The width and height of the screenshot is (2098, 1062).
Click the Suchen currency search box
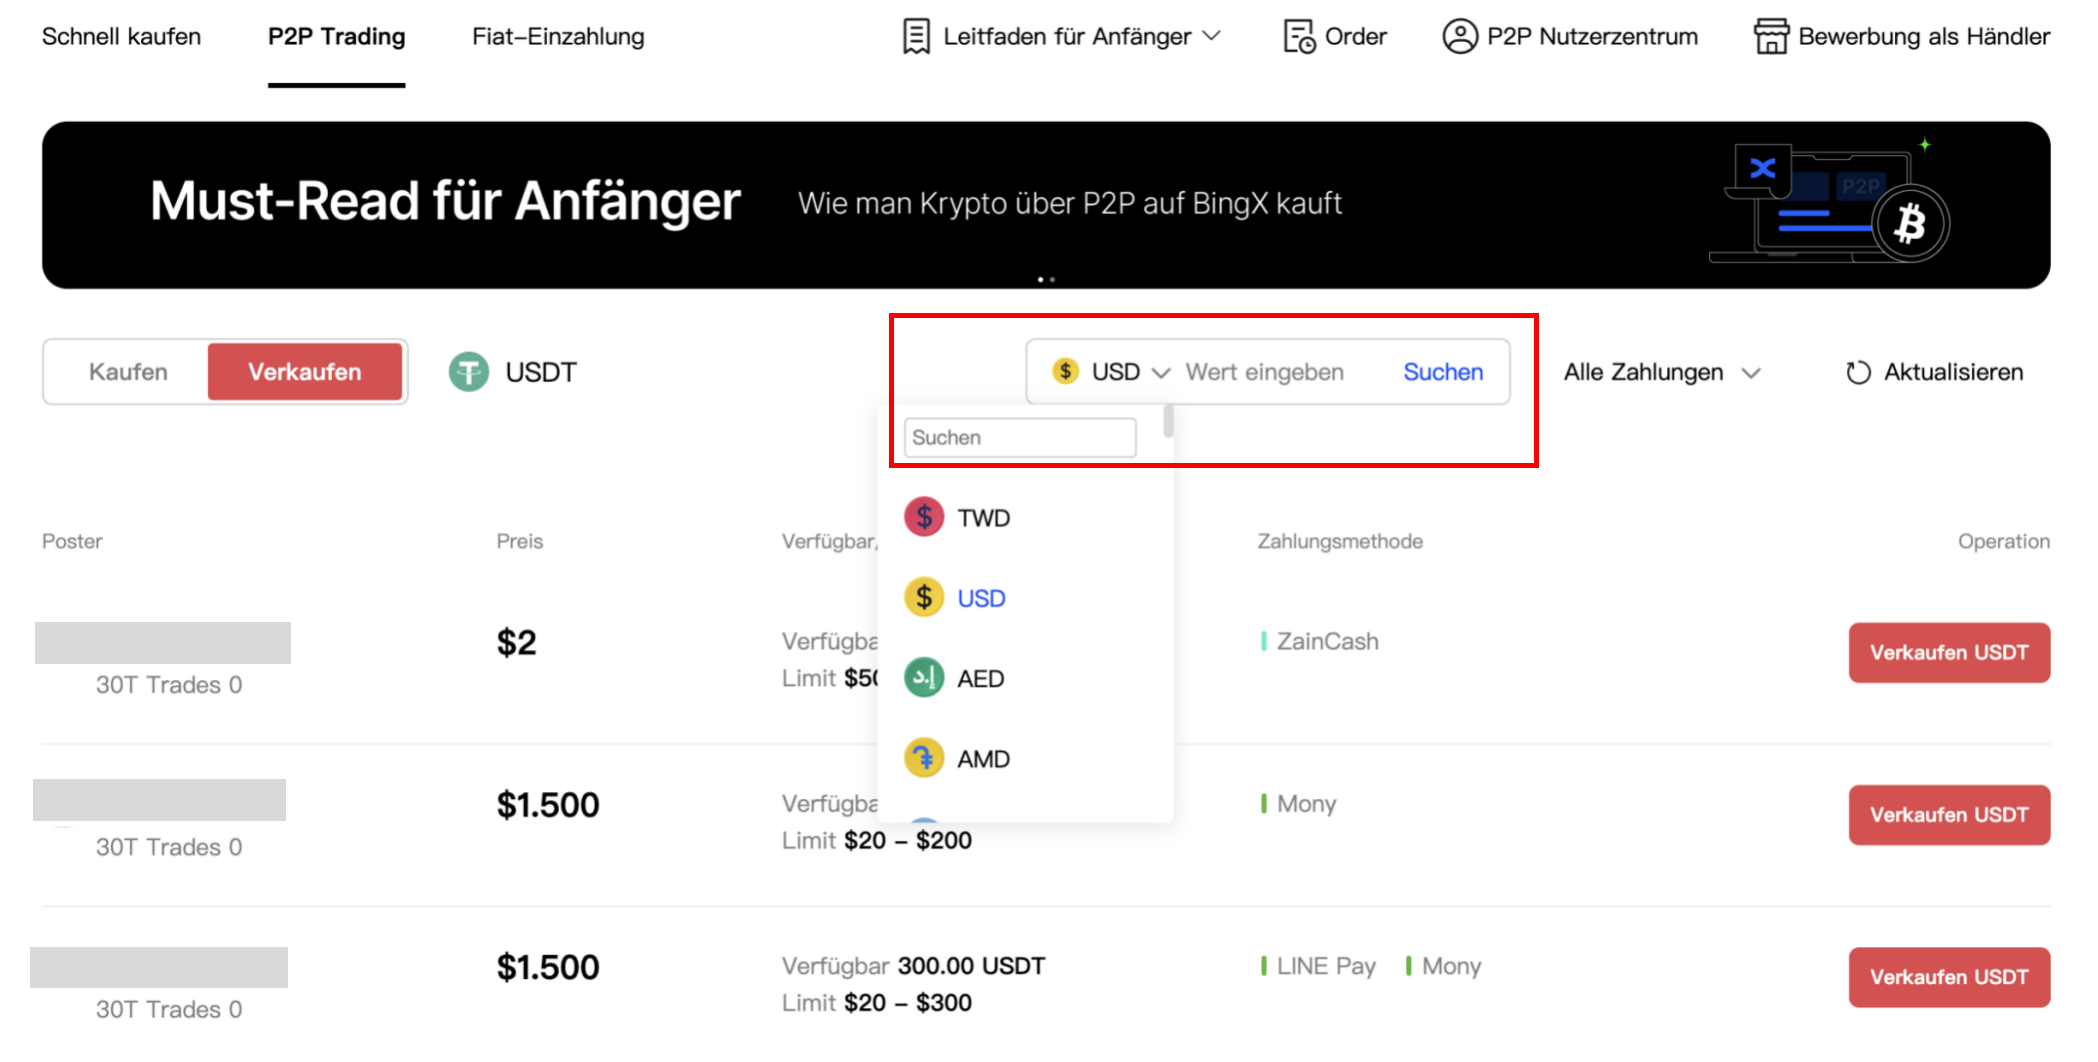click(1020, 437)
